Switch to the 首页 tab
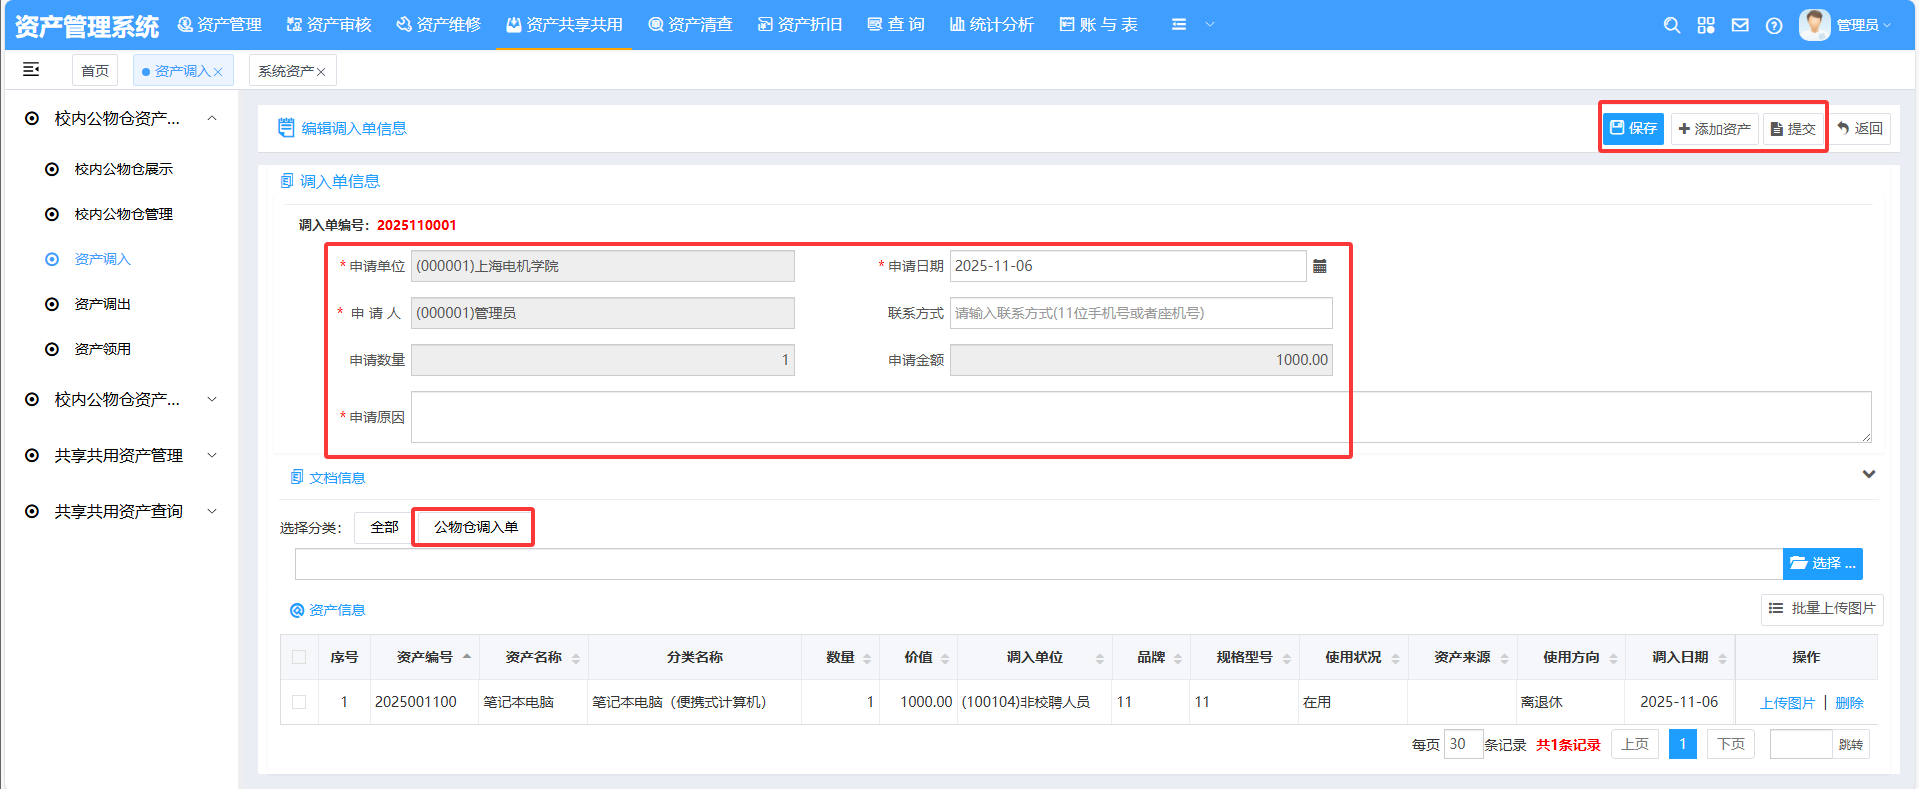 95,71
